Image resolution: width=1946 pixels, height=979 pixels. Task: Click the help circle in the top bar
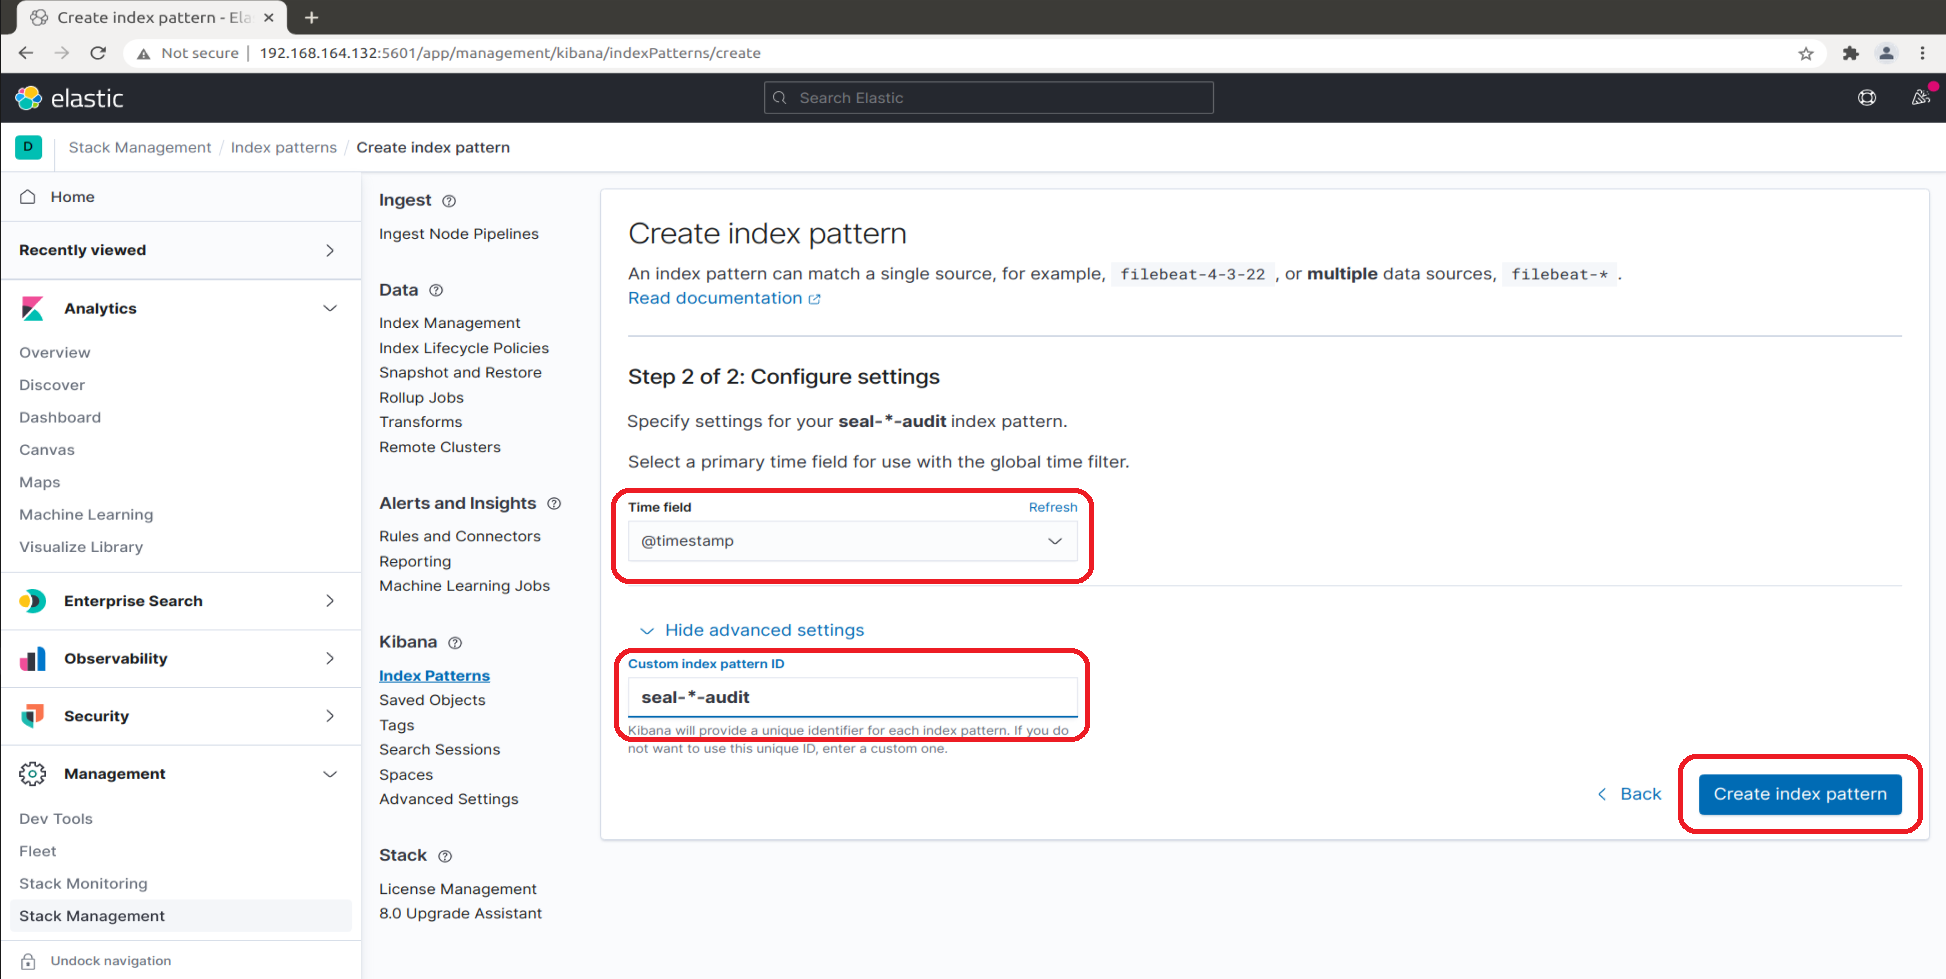pyautogui.click(x=1867, y=97)
